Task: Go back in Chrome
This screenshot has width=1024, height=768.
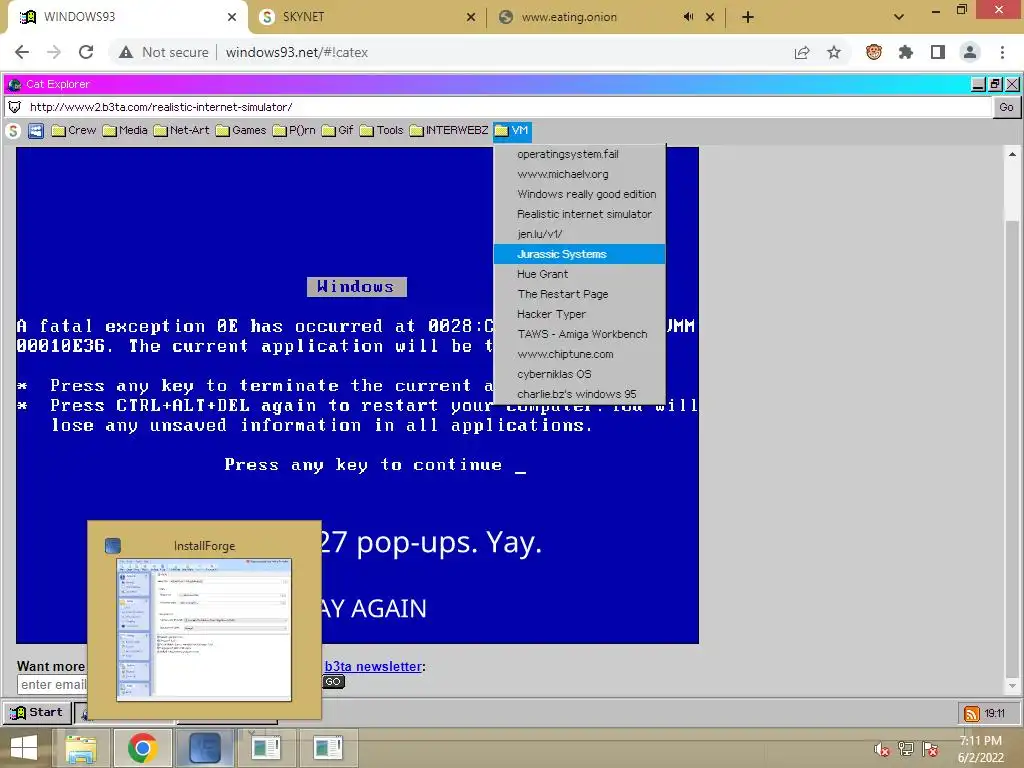Action: pyautogui.click(x=22, y=52)
